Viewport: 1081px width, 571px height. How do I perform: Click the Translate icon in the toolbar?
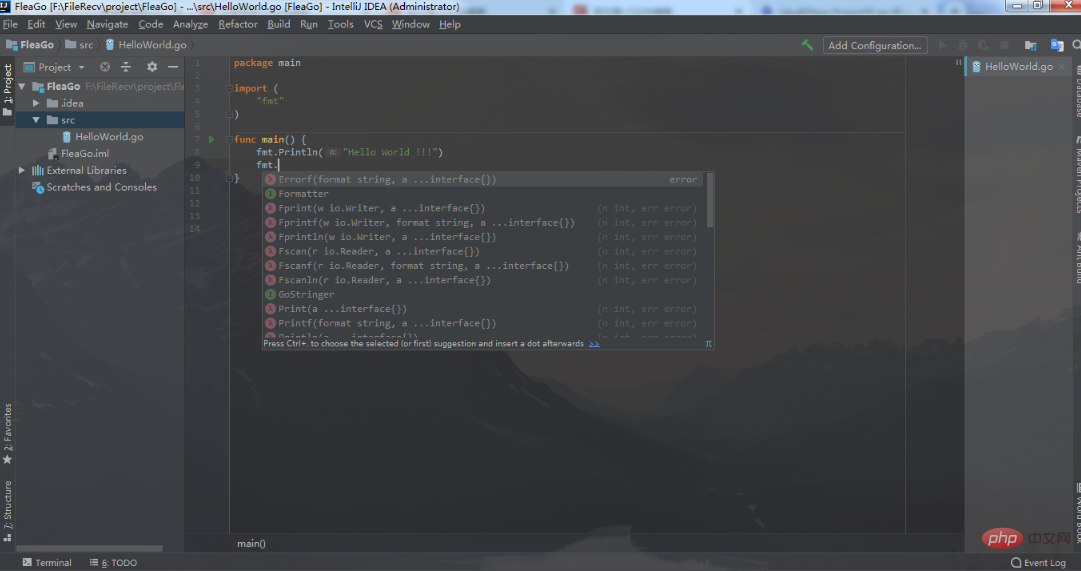coord(1056,45)
